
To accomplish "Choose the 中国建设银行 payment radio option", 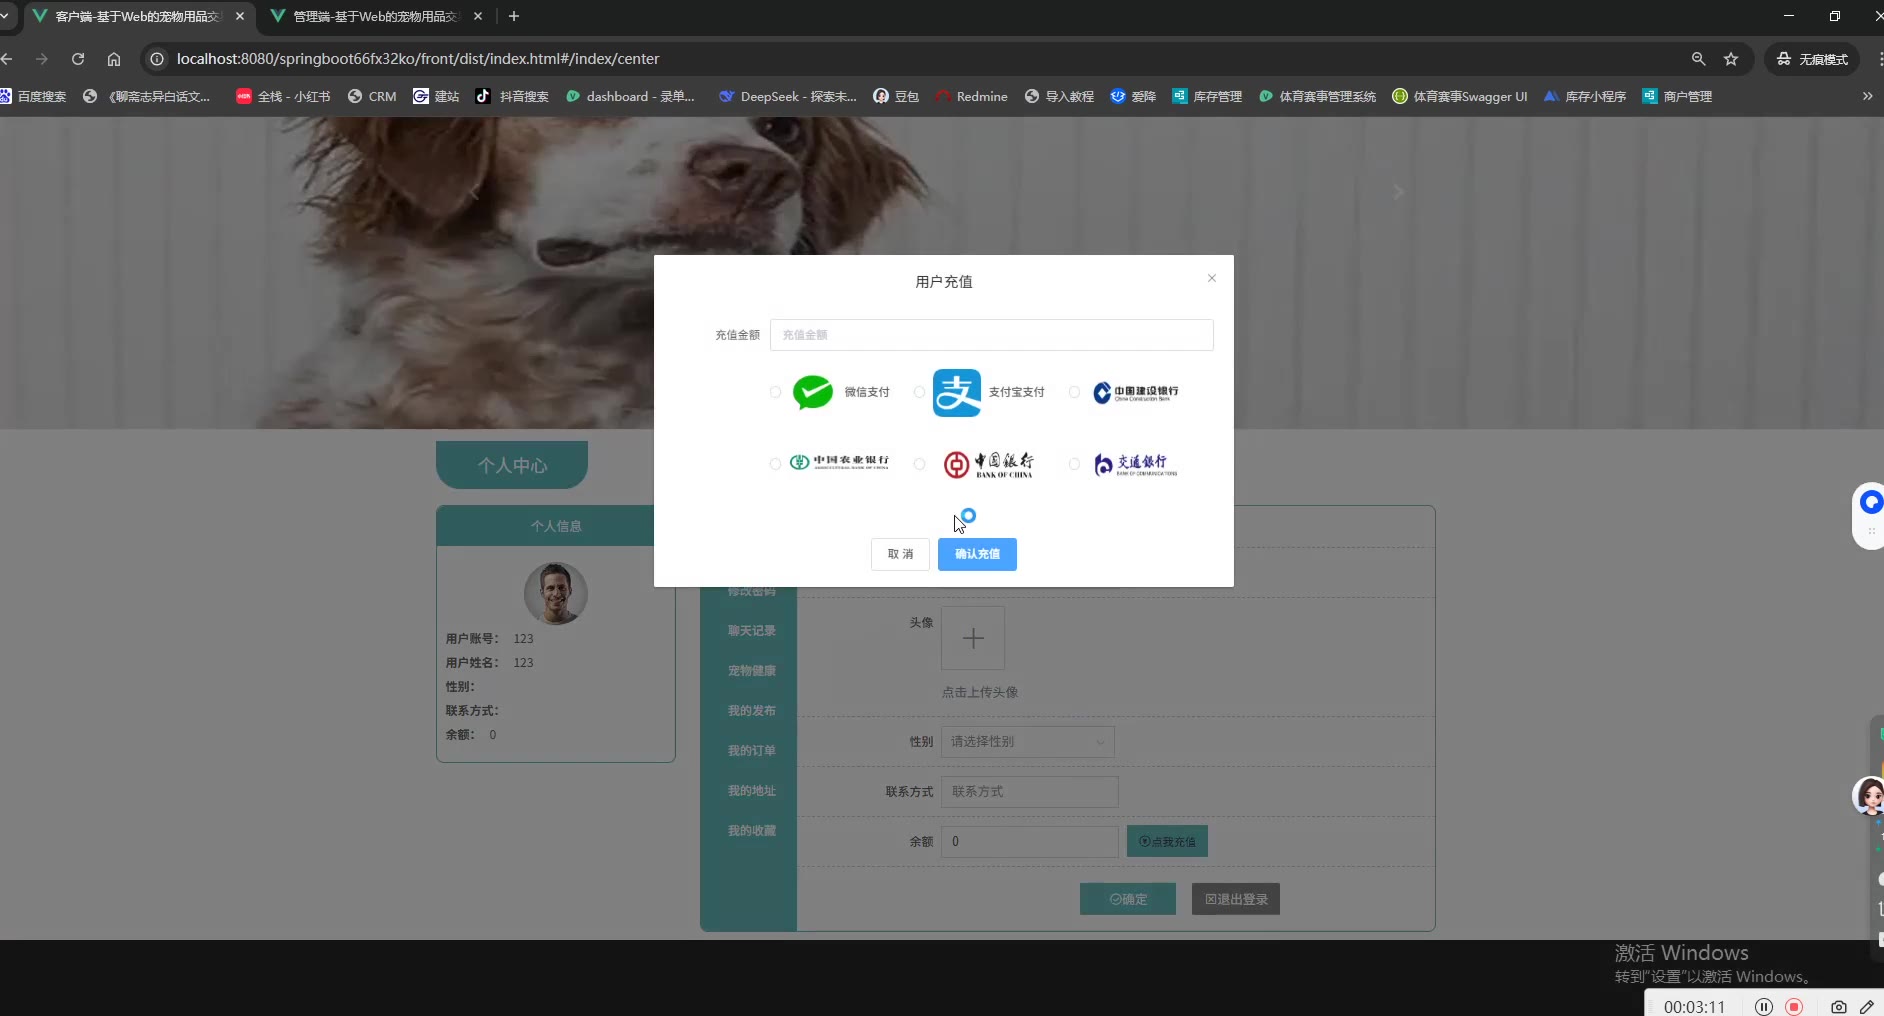I will (x=1074, y=392).
